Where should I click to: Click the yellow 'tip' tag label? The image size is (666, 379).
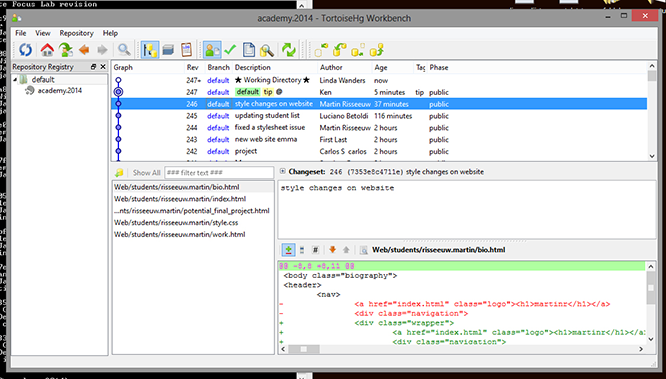pyautogui.click(x=268, y=92)
